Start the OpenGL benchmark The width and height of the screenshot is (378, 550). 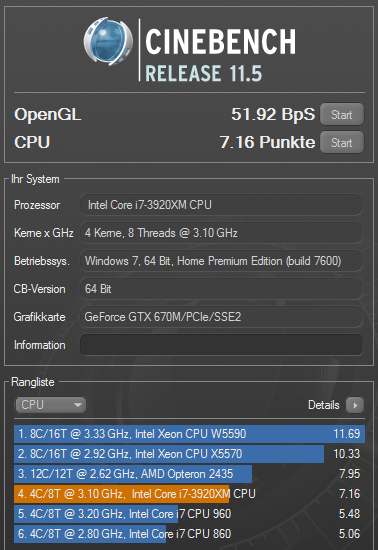(x=342, y=114)
